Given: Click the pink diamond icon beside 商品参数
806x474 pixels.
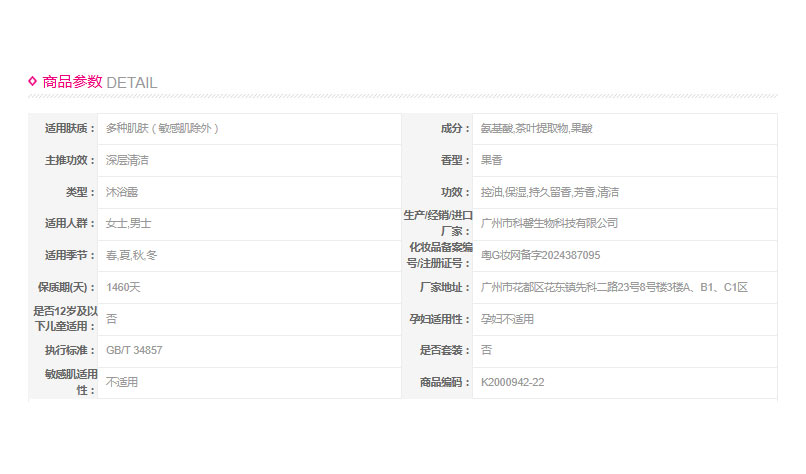Looking at the screenshot, I should pos(33,81).
